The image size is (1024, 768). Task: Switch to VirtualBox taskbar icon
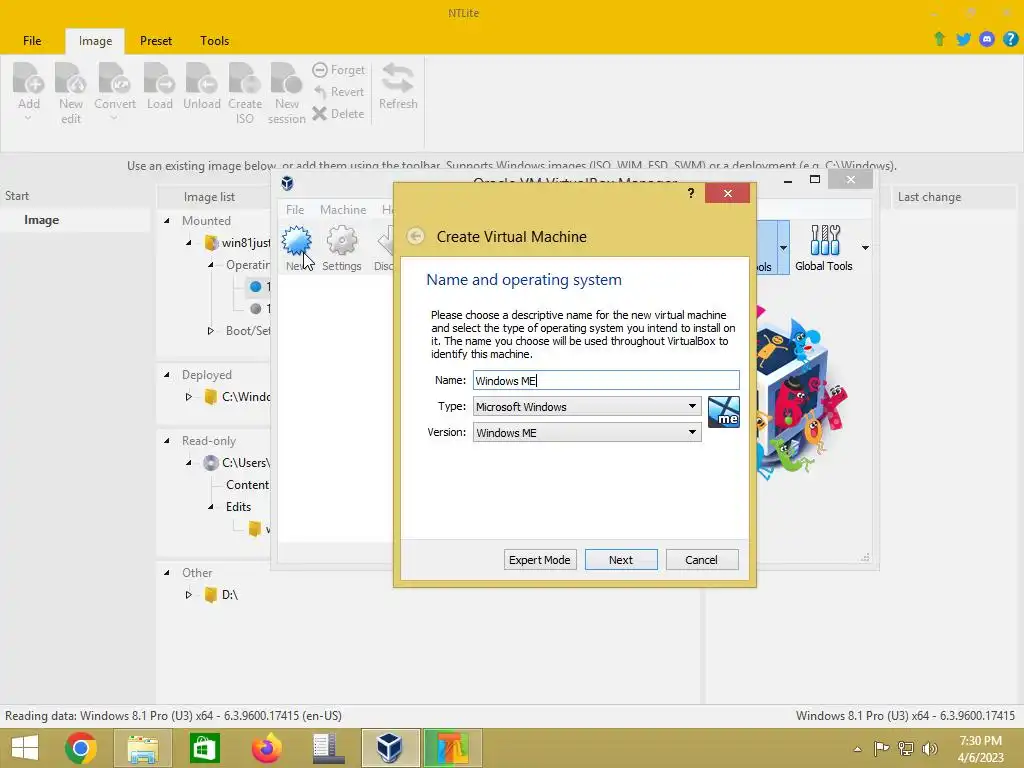(390, 748)
